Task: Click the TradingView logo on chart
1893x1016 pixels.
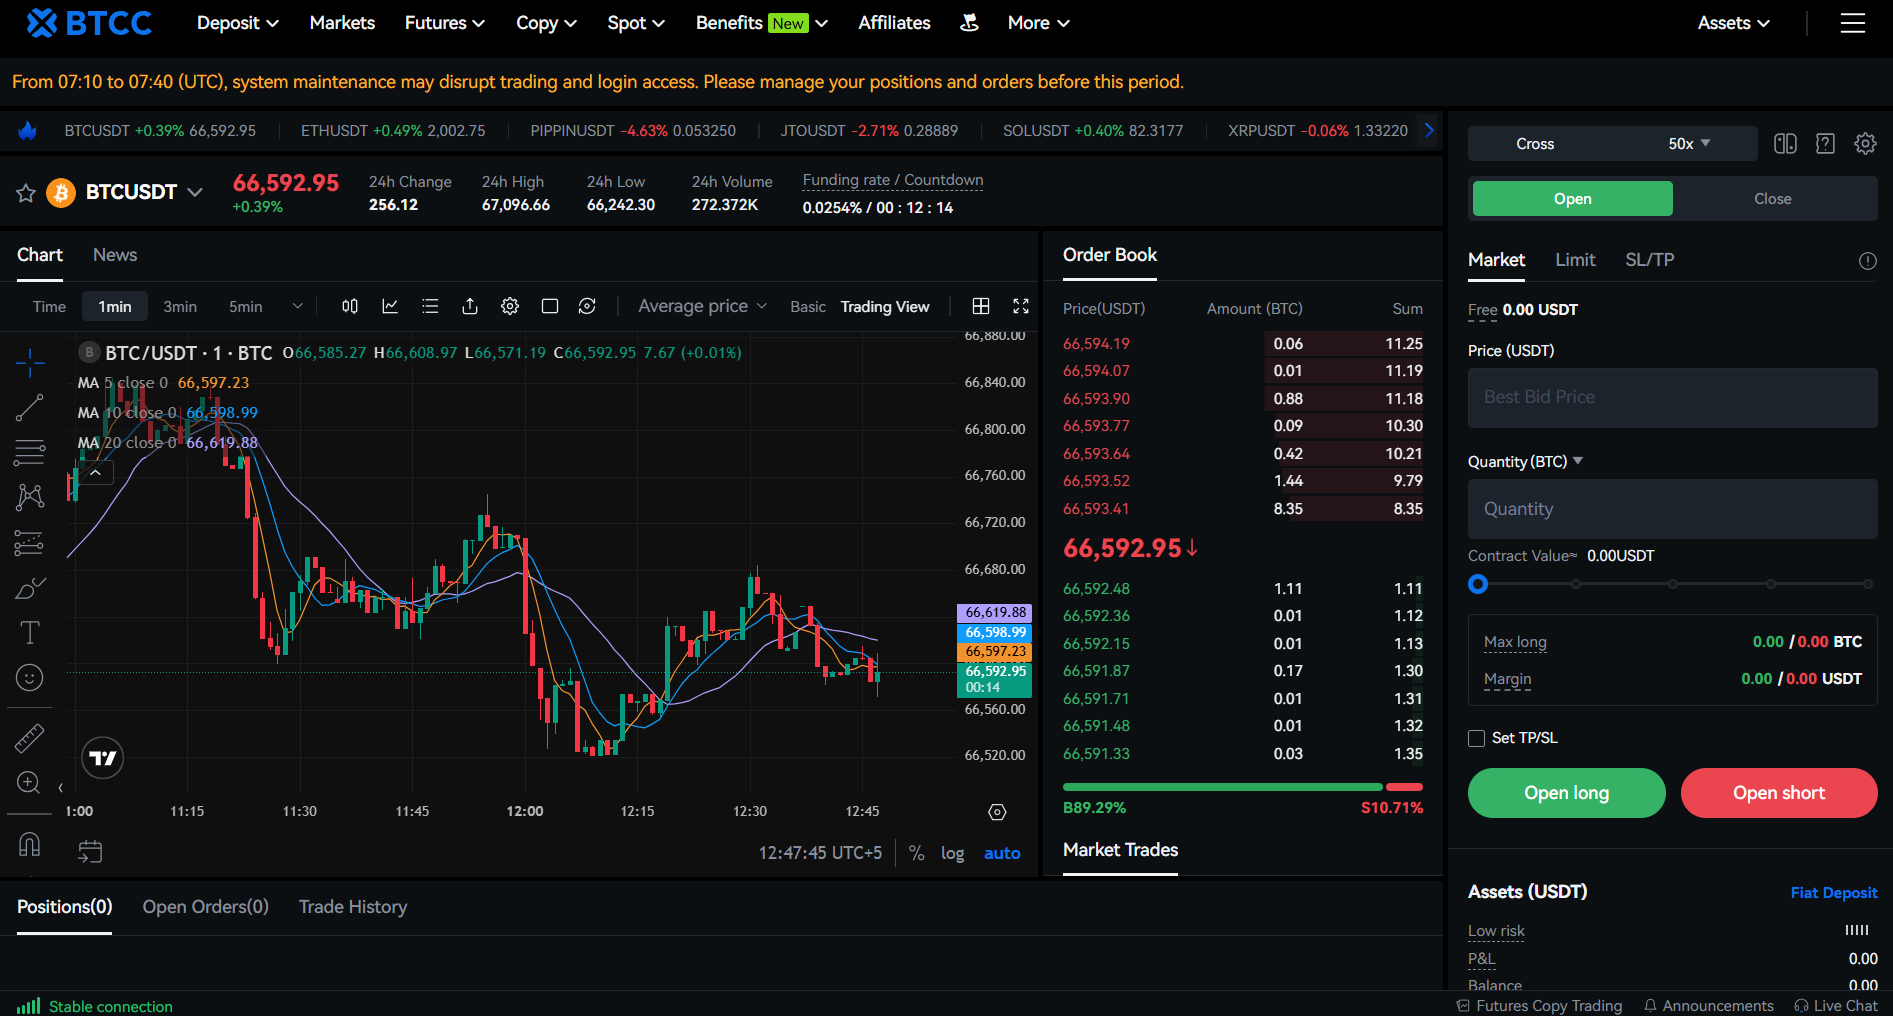Action: (x=102, y=758)
